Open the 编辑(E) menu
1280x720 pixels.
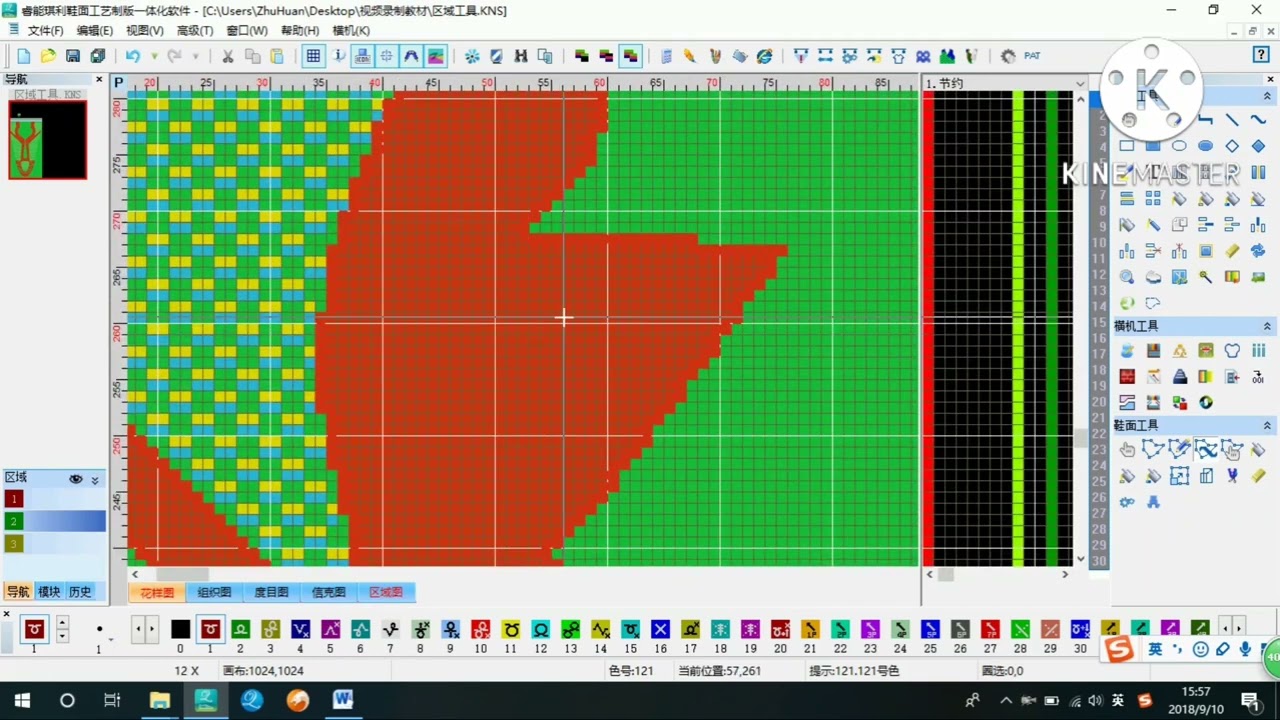[x=95, y=31]
